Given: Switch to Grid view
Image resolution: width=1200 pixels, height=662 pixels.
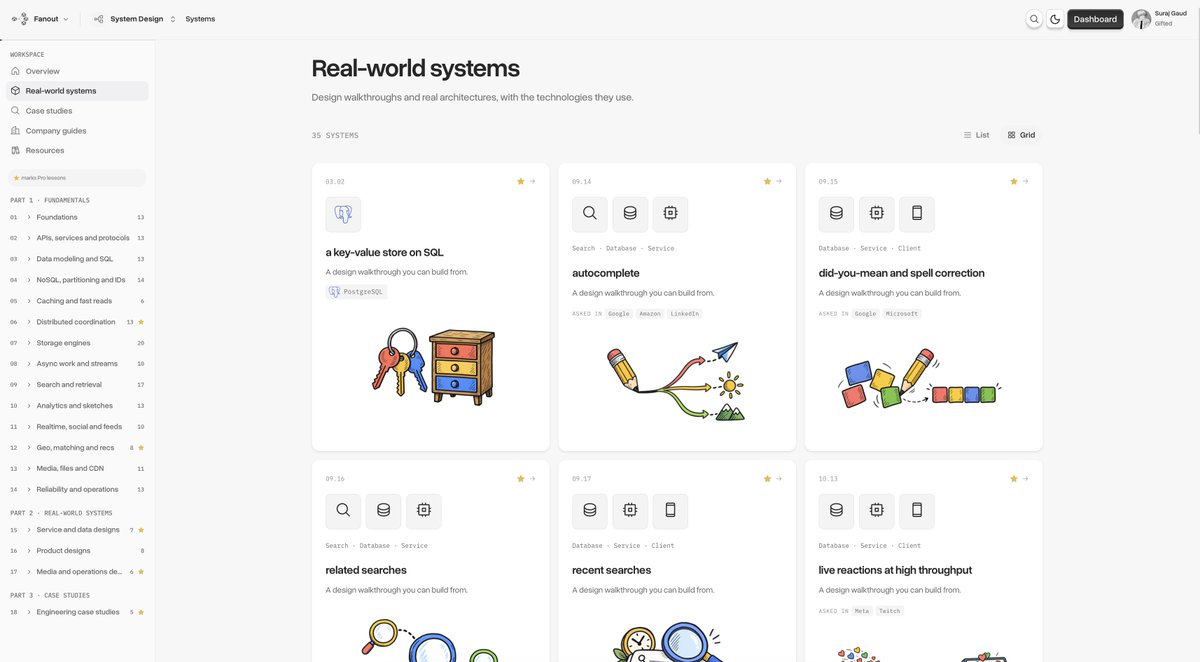Looking at the screenshot, I should 1021,135.
